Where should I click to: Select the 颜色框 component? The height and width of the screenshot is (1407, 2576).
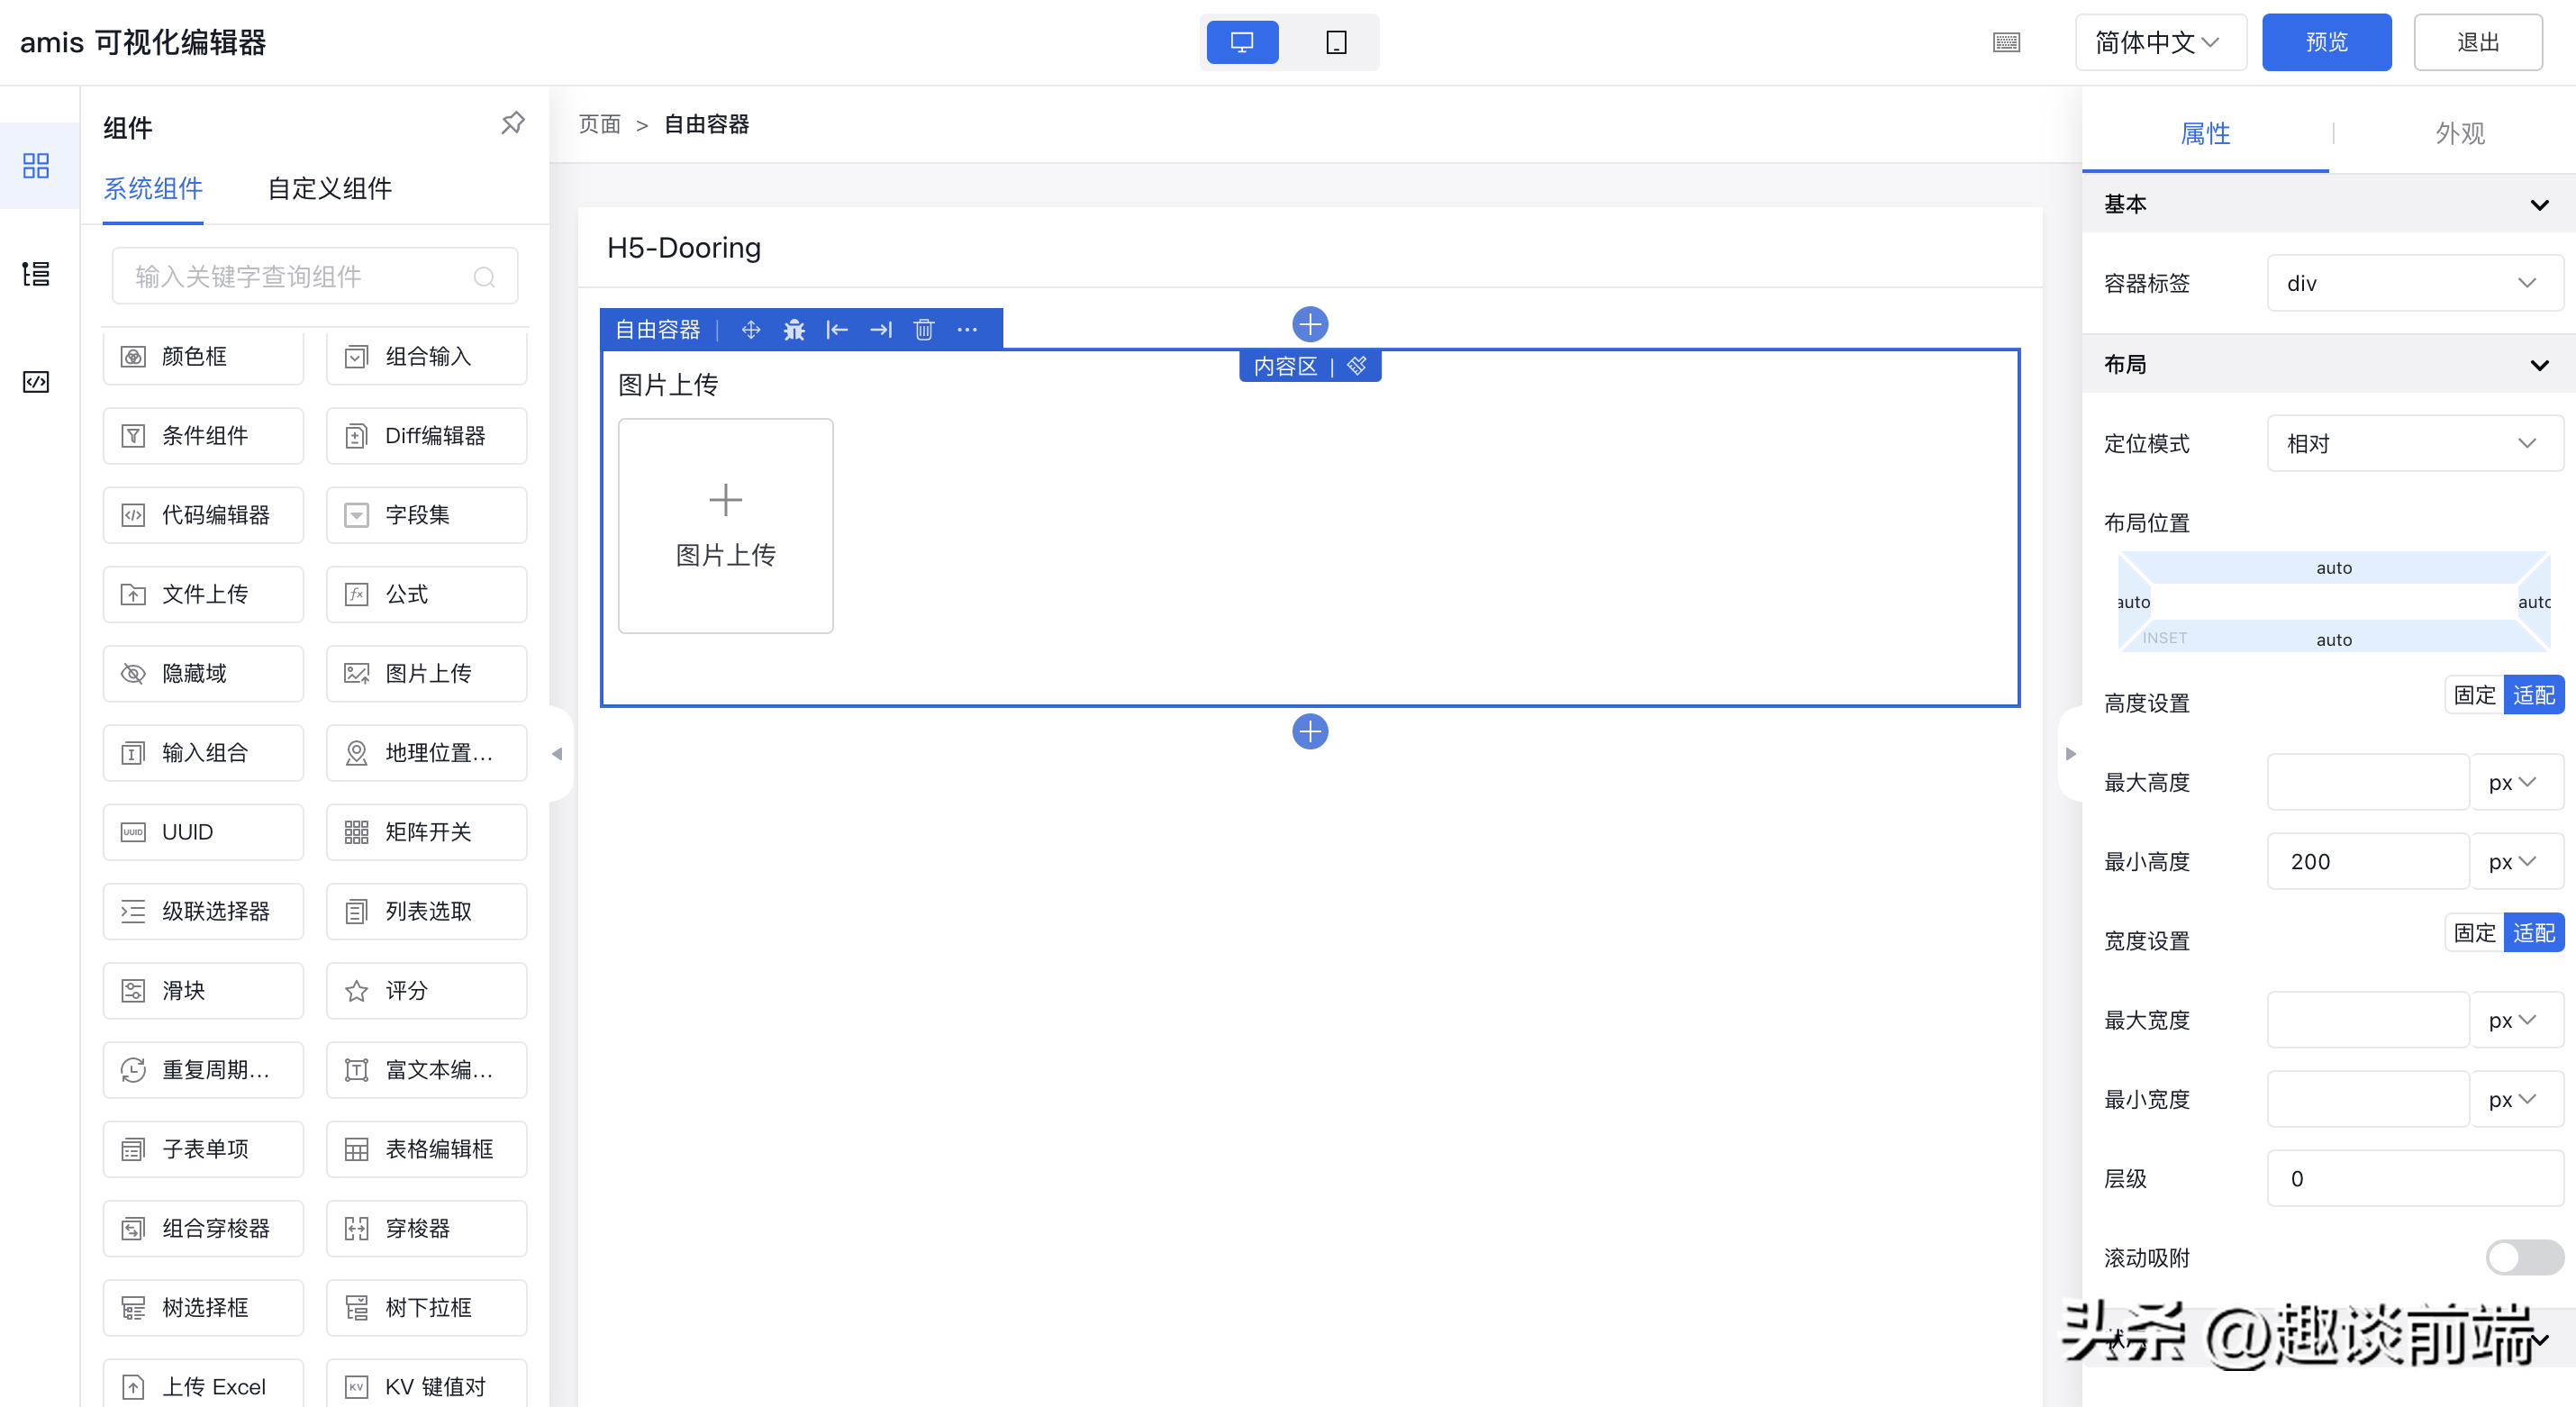tap(203, 357)
